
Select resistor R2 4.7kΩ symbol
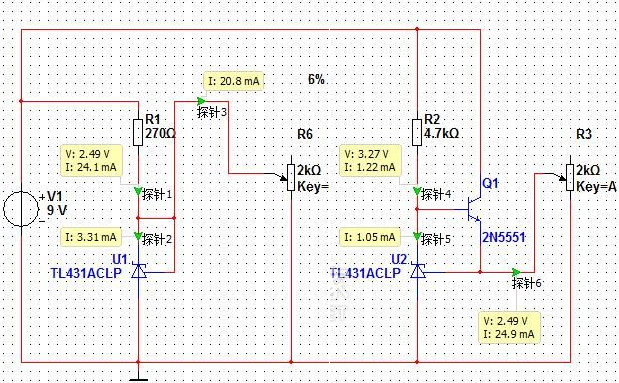[417, 132]
